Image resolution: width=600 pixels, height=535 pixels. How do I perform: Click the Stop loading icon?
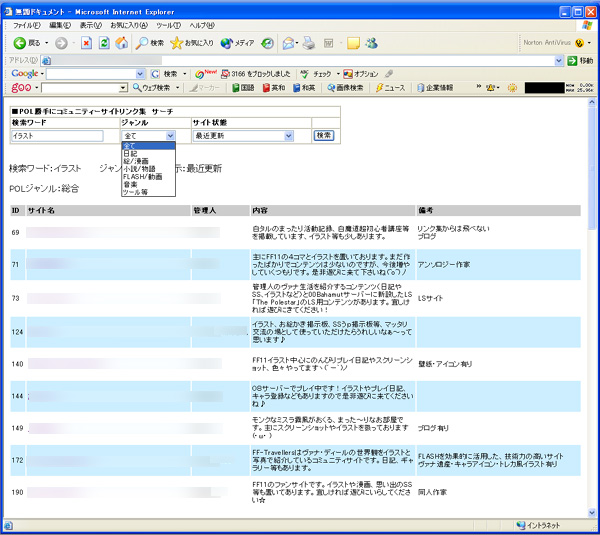pos(87,43)
